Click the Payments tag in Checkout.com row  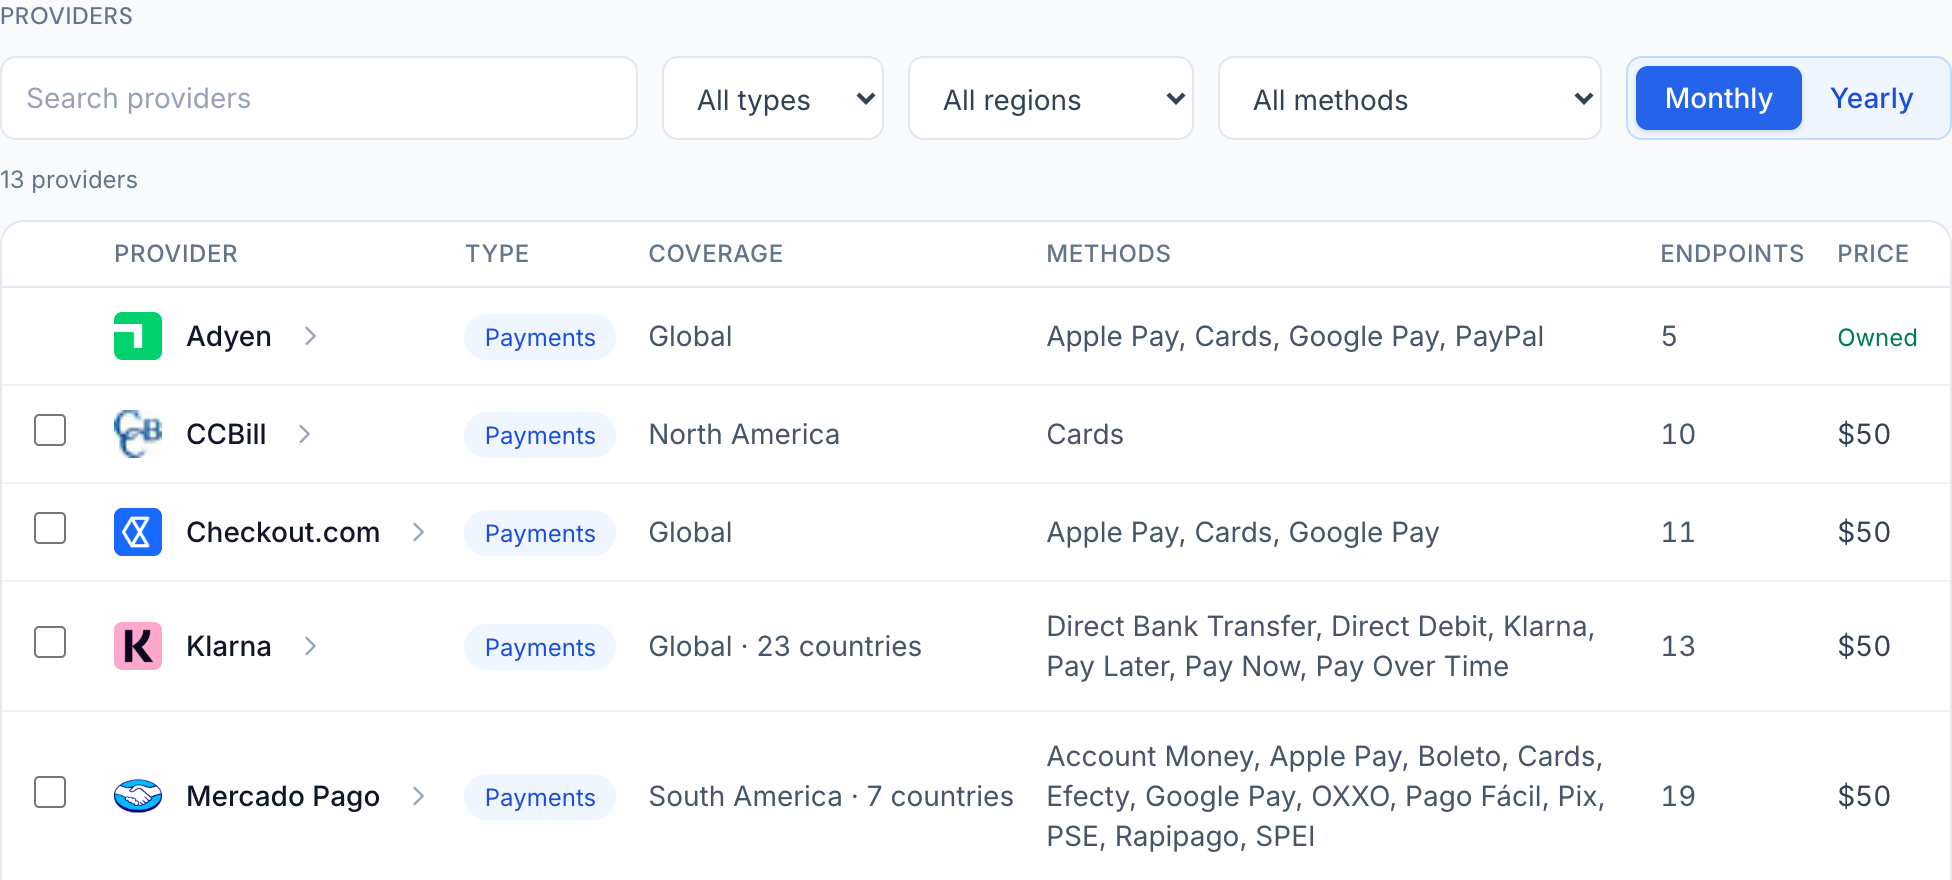pos(540,533)
